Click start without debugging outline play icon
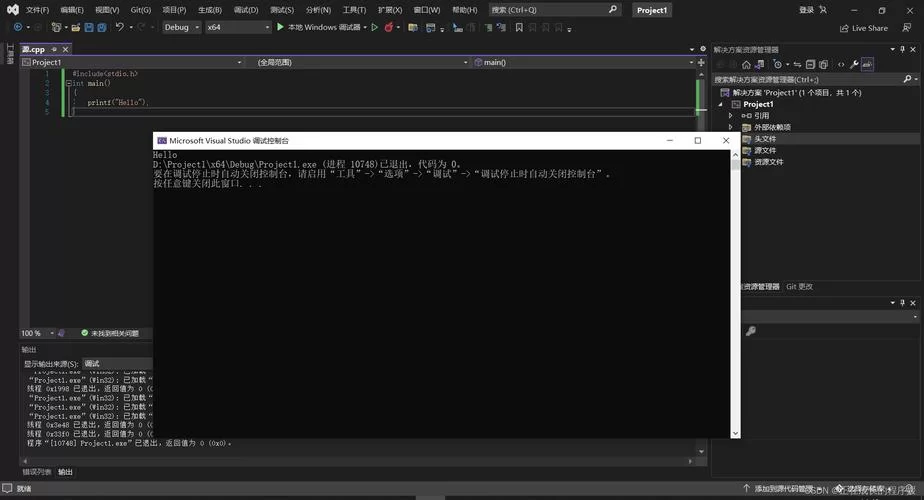The height and width of the screenshot is (500, 924). [x=374, y=27]
